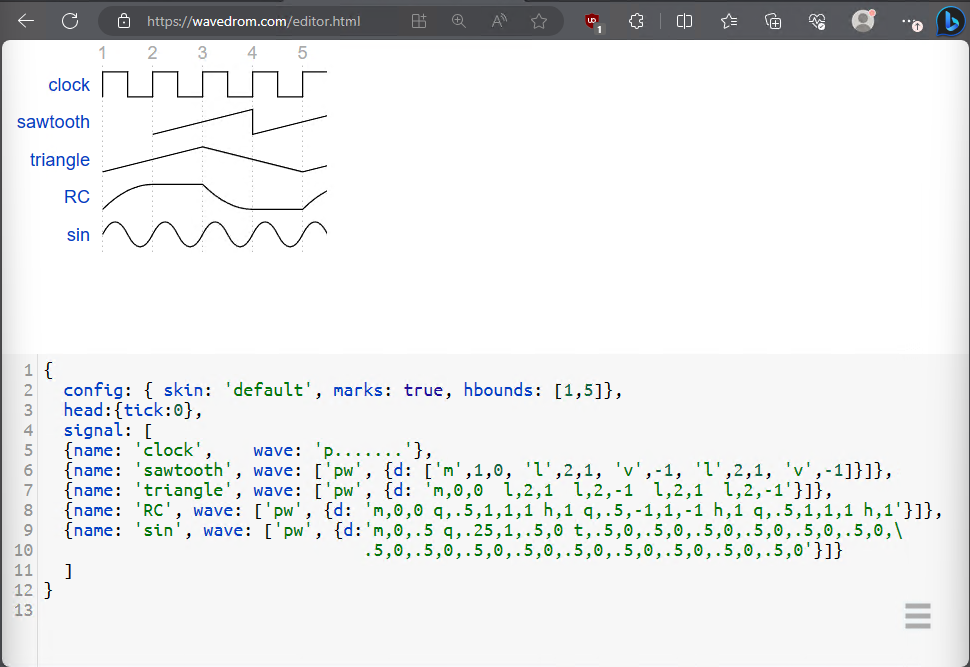Open the Browser essentials icon

point(816,21)
